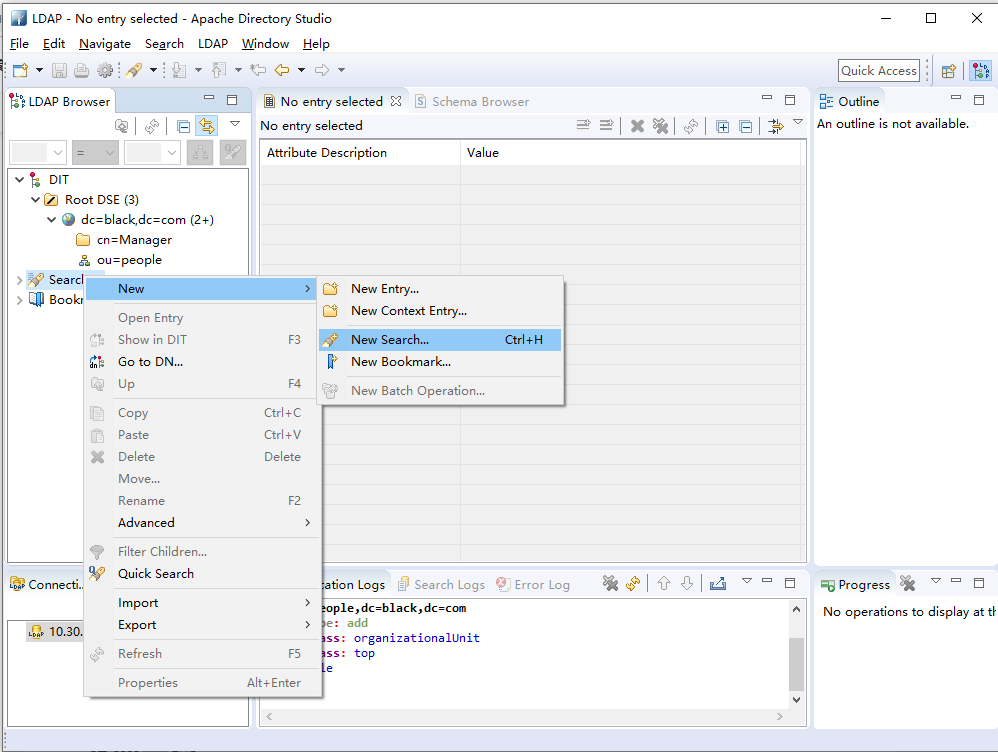Open the Navigate menu

click(105, 44)
